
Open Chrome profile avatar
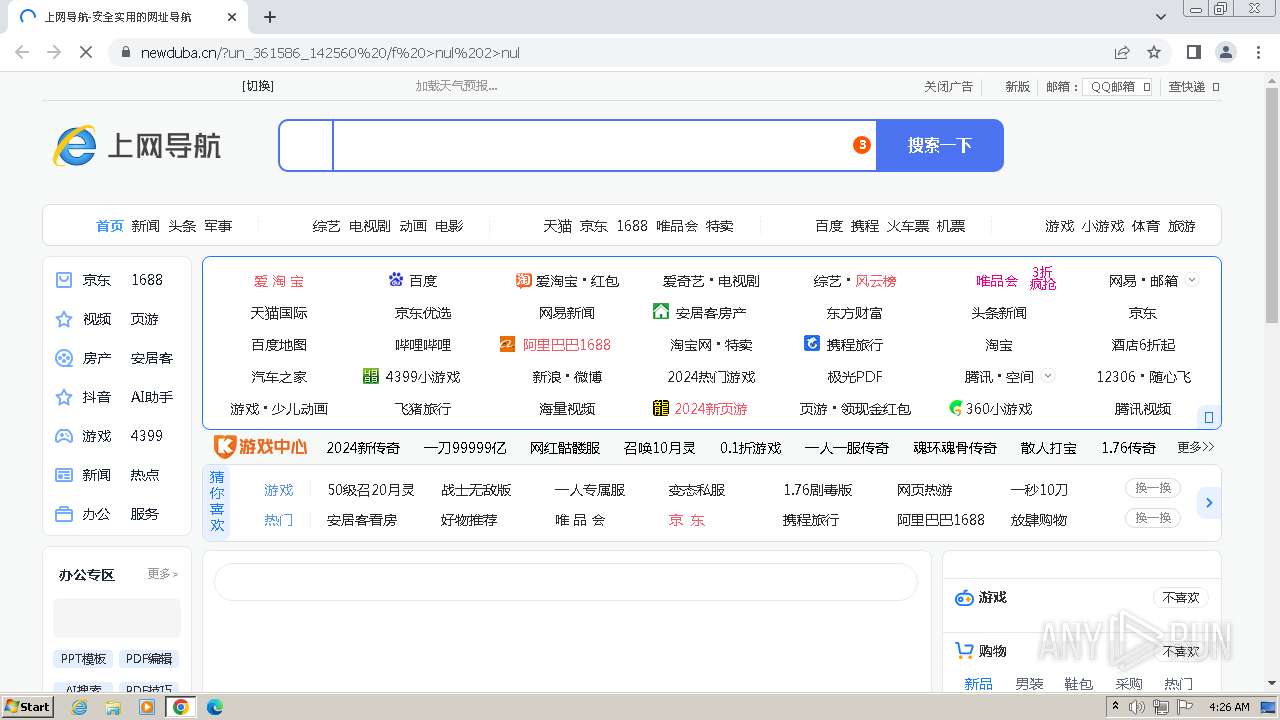point(1226,52)
